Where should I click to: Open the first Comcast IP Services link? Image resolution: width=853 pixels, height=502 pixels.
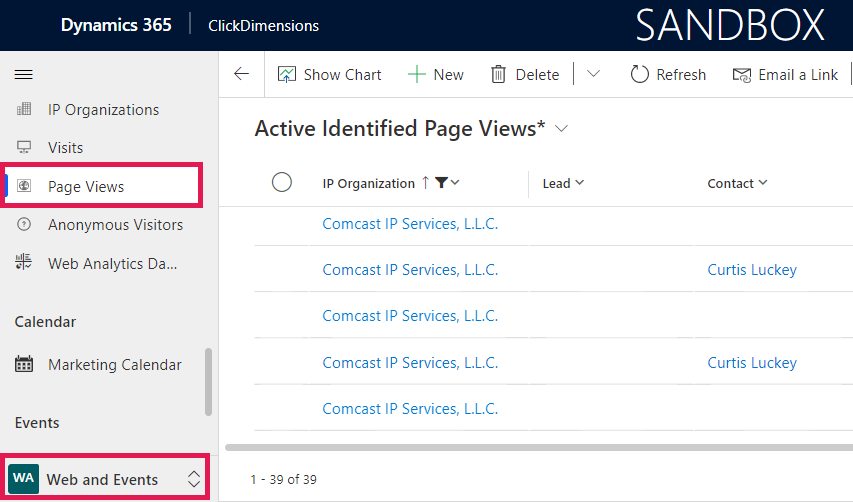tap(410, 224)
